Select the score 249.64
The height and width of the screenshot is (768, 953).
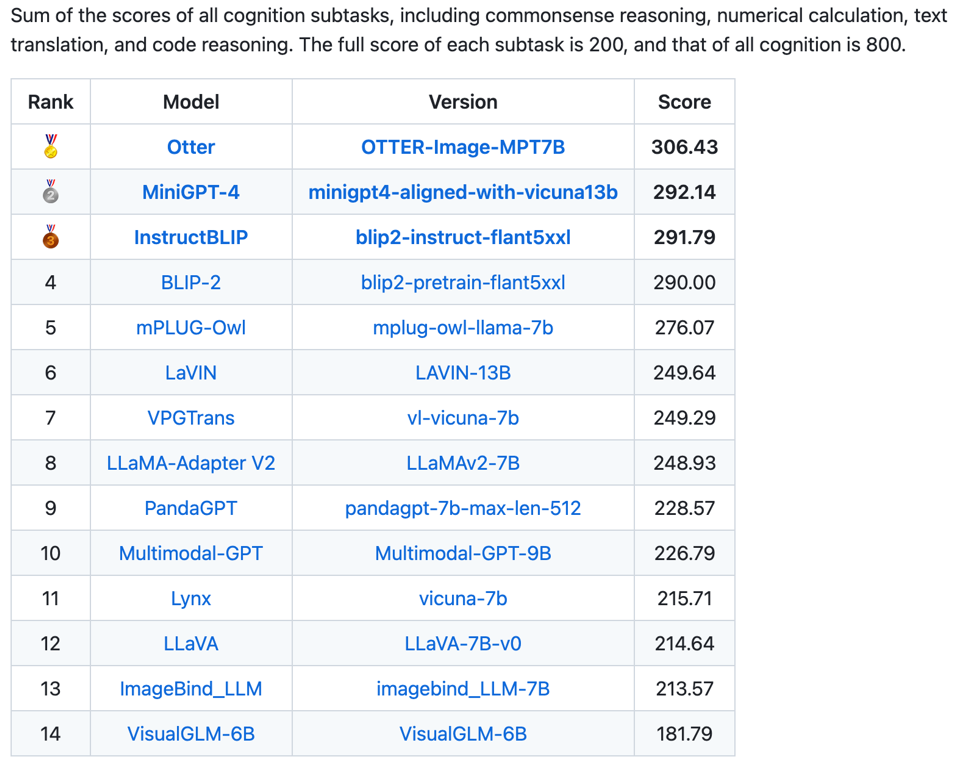click(x=684, y=372)
